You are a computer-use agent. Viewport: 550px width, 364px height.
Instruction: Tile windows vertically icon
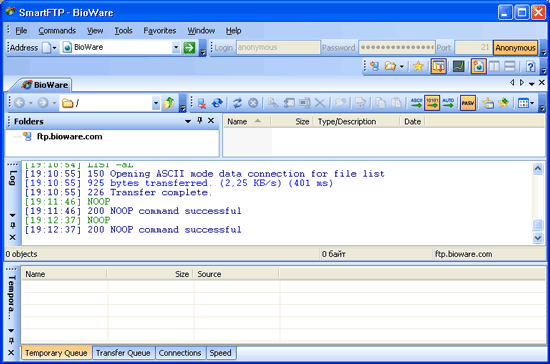(494, 66)
